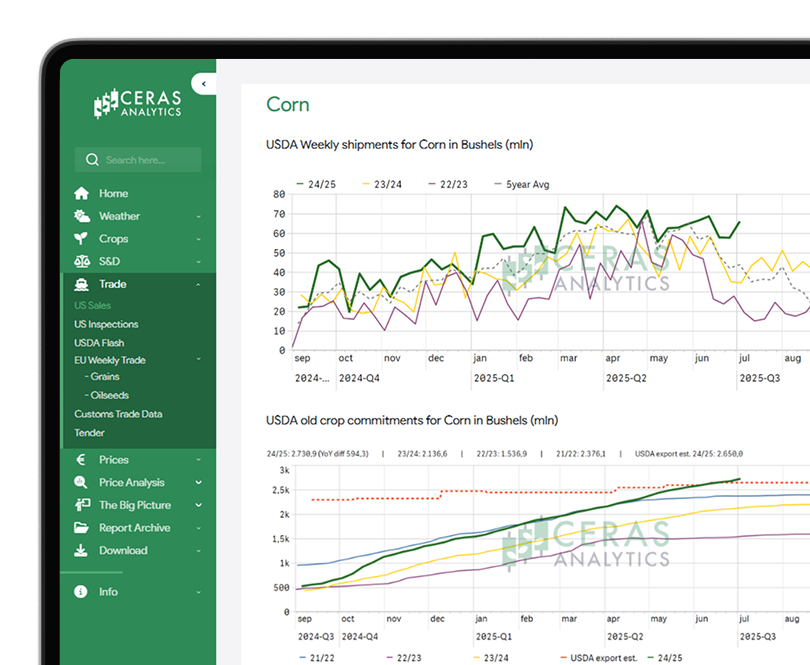Click the Price Analysis magnifier-chart icon
The height and width of the screenshot is (665, 810).
(x=81, y=482)
